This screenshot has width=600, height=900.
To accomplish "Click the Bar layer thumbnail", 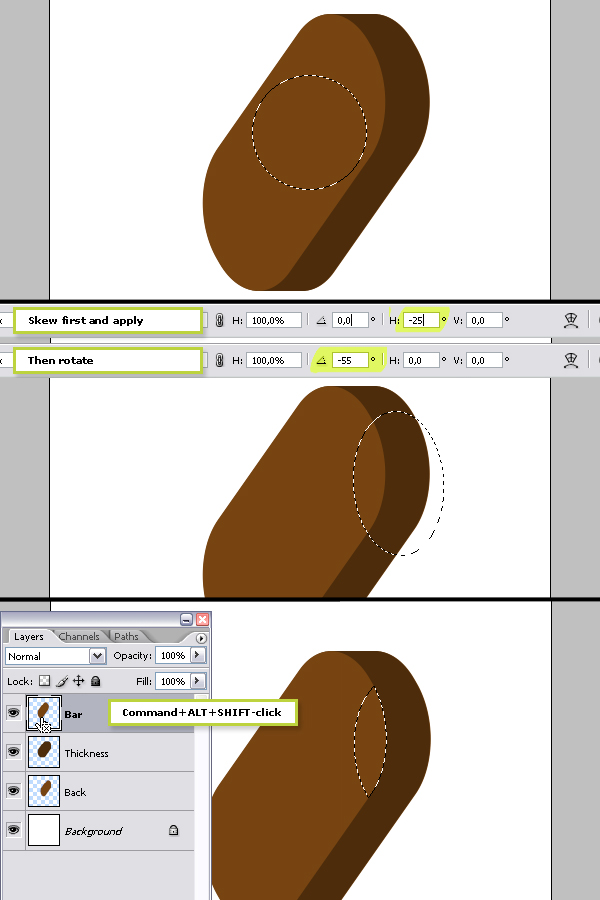I will coord(44,713).
